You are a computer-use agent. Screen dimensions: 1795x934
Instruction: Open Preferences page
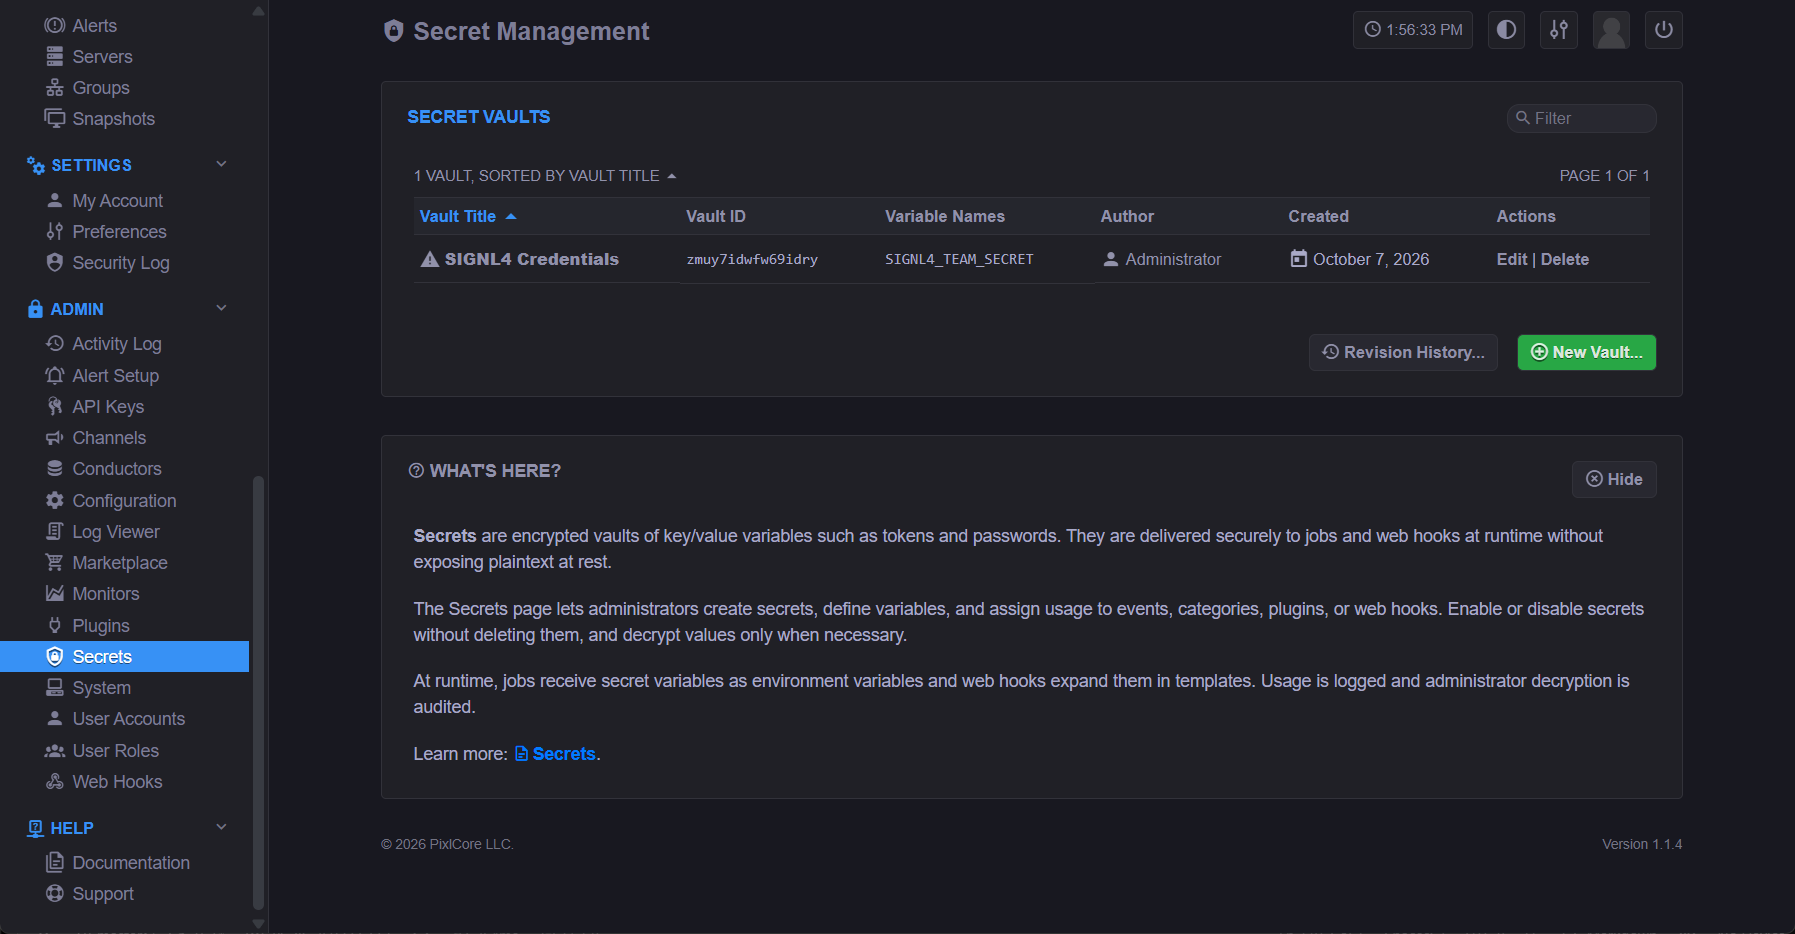[119, 232]
